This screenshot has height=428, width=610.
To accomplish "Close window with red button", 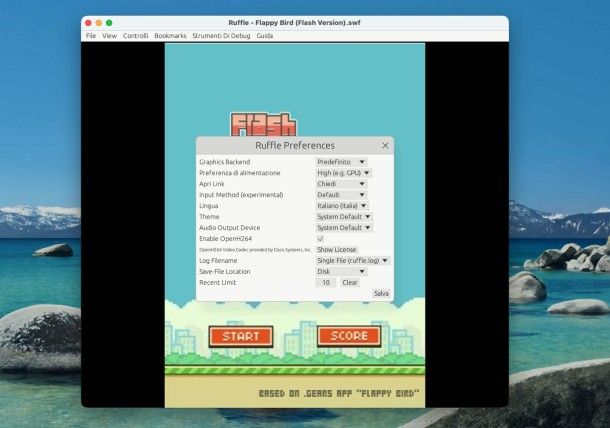I will [88, 23].
